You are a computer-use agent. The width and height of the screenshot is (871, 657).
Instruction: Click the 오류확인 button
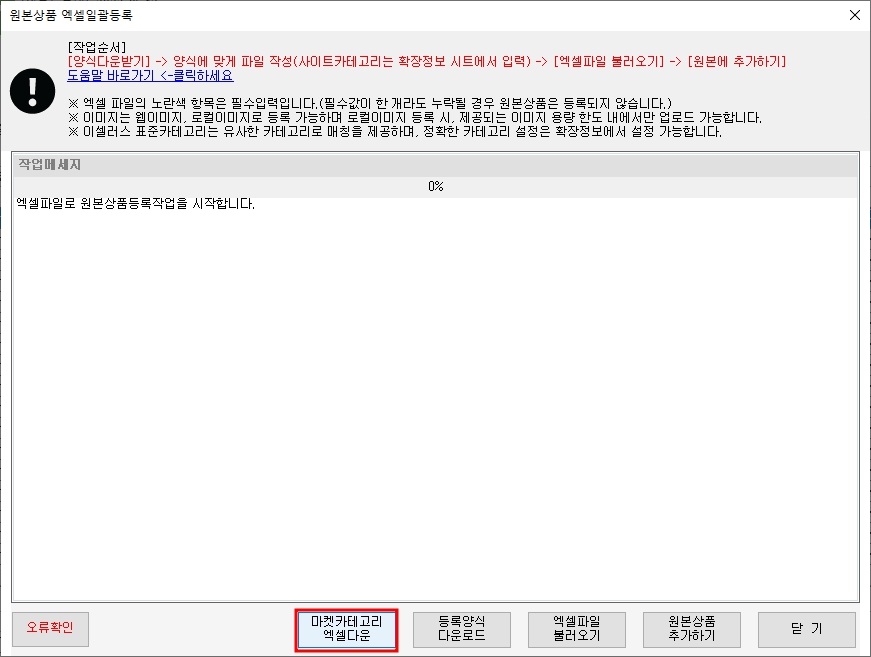pos(50,629)
